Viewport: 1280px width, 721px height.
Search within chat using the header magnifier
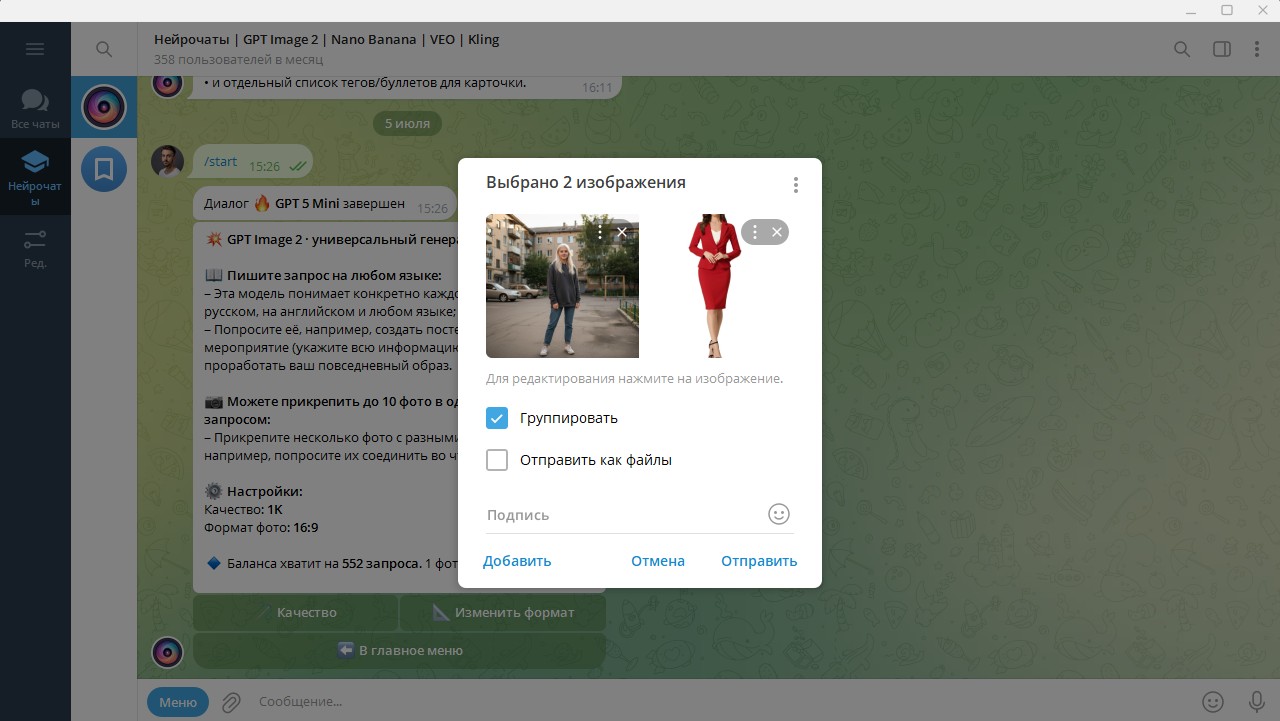[1182, 49]
